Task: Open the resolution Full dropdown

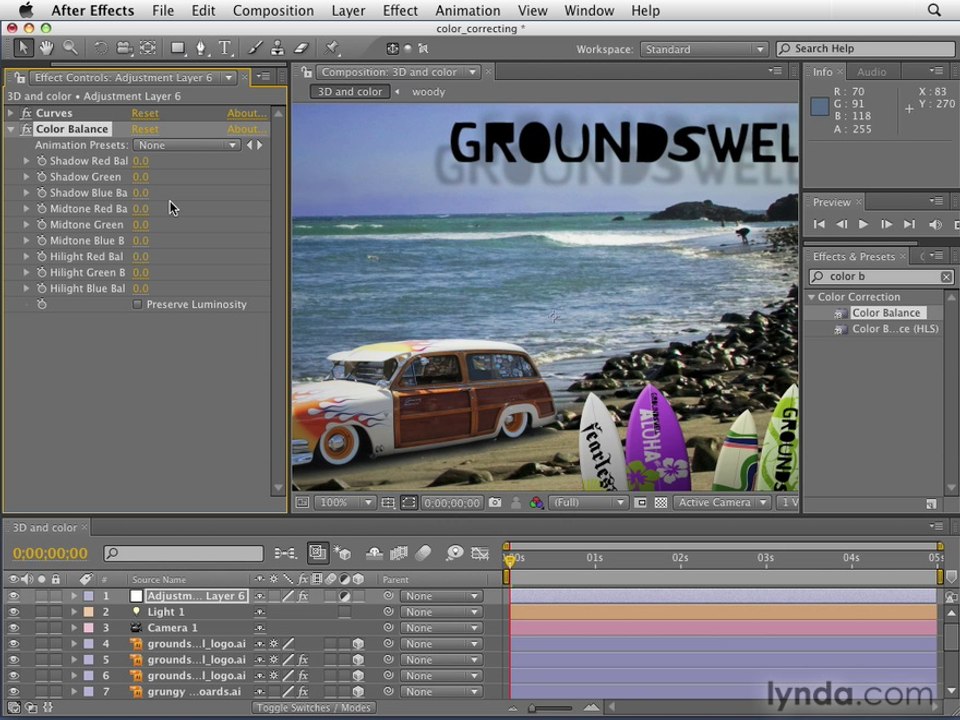Action: click(x=588, y=503)
